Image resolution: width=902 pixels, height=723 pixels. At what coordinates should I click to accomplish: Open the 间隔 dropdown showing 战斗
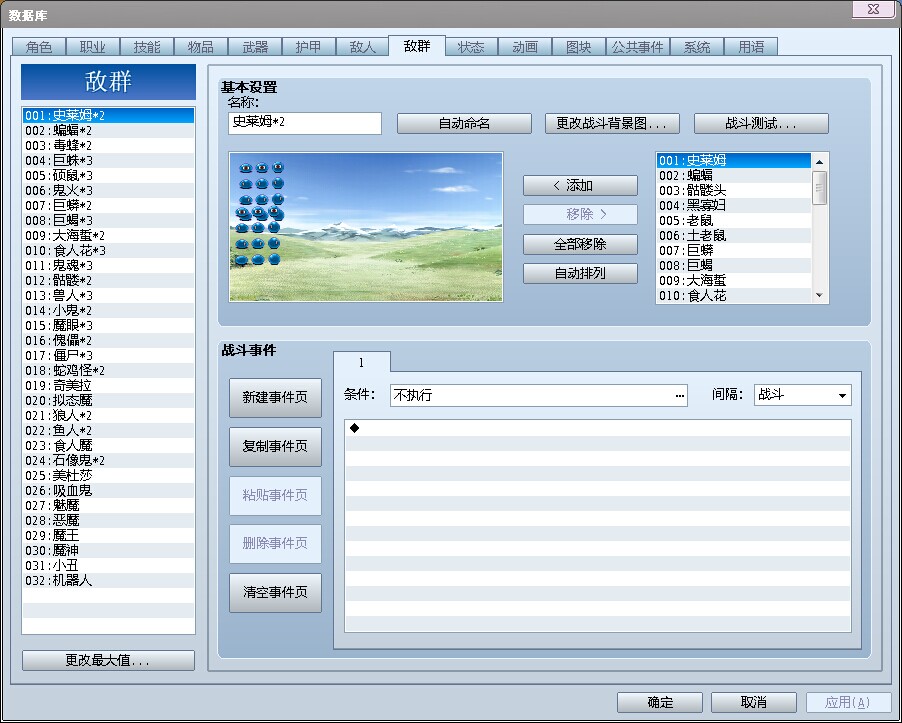point(802,395)
